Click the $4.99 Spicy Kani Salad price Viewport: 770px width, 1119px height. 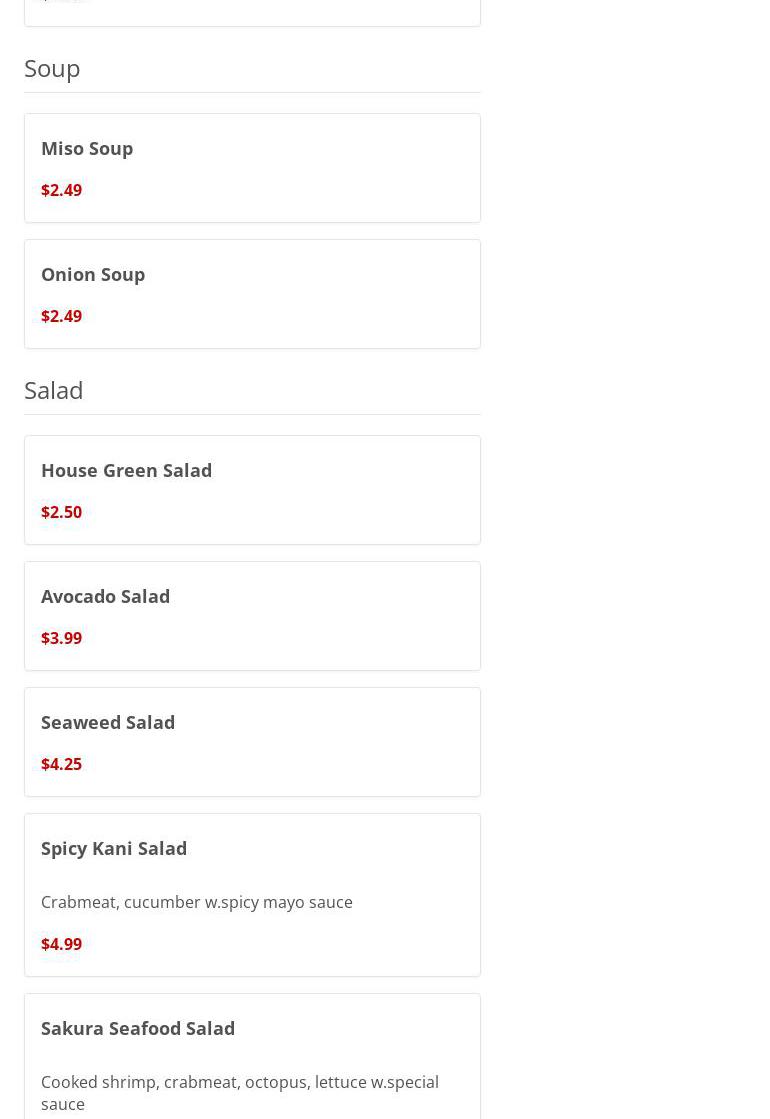61,943
